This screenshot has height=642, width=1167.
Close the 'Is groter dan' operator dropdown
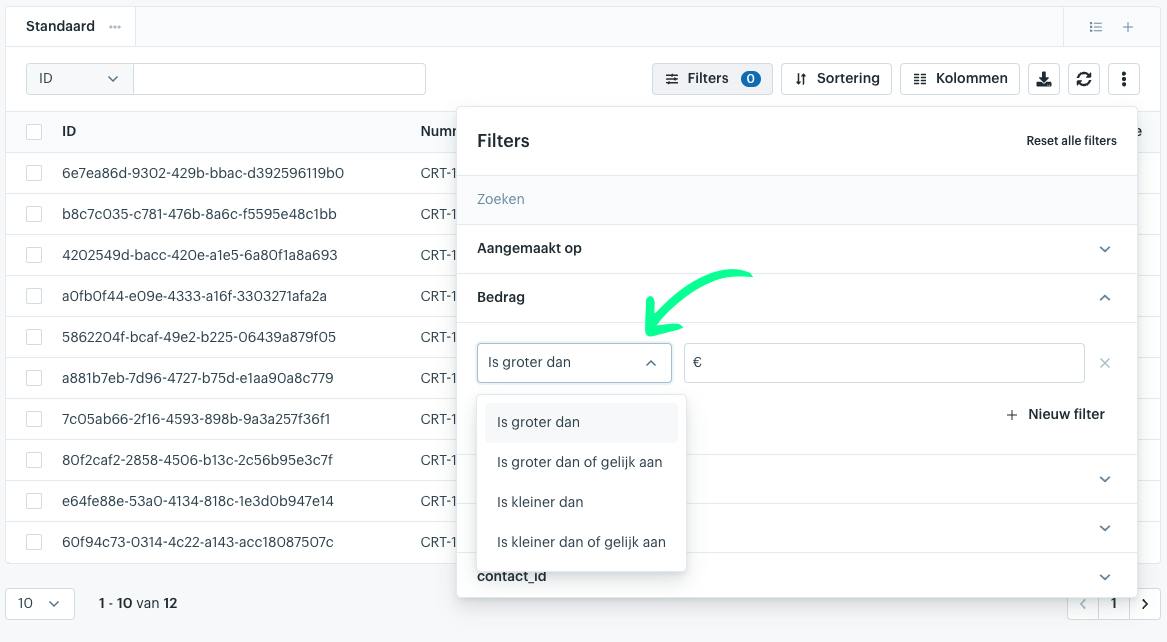point(574,363)
